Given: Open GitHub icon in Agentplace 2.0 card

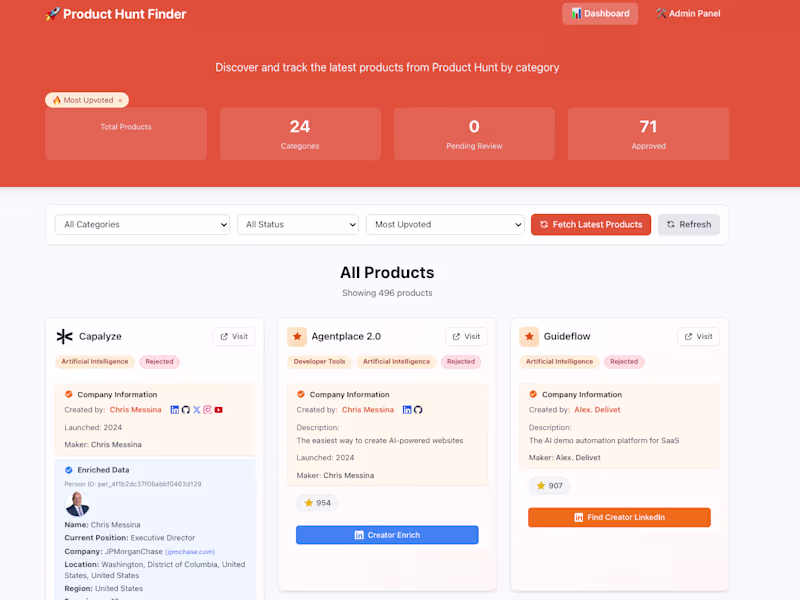Looking at the screenshot, I should 418,410.
